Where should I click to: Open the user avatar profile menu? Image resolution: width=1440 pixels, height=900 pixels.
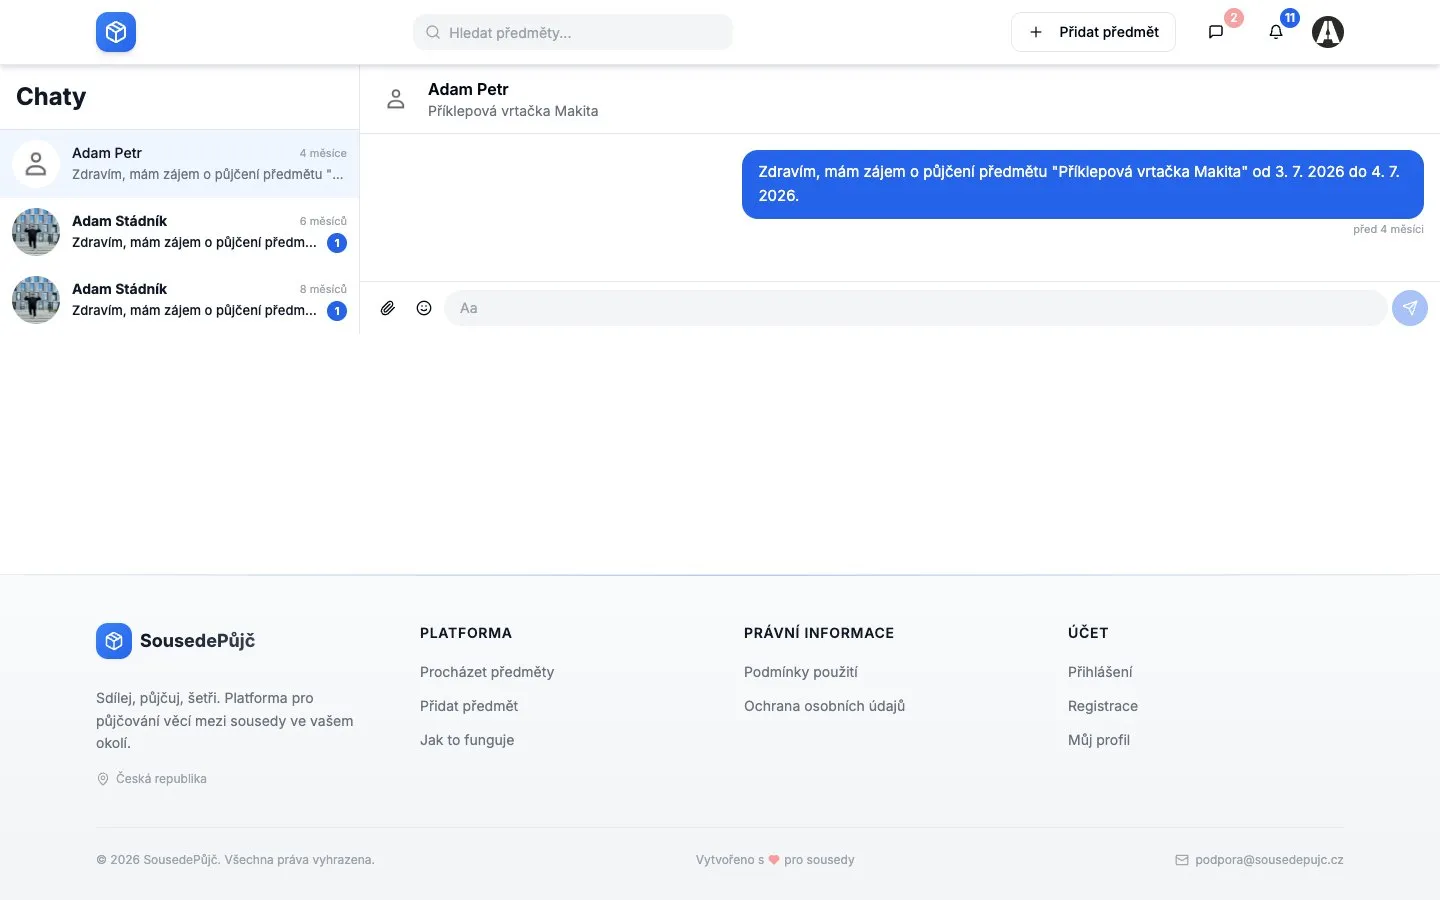(1328, 32)
